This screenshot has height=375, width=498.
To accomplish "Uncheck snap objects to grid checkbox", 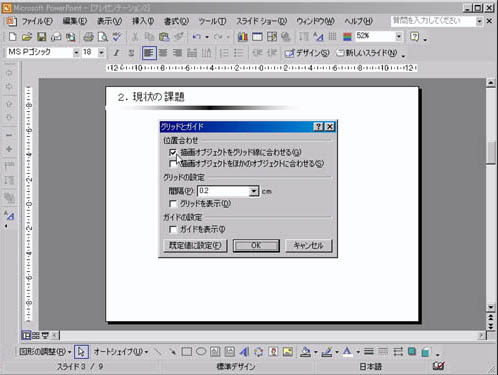I will click(x=173, y=153).
